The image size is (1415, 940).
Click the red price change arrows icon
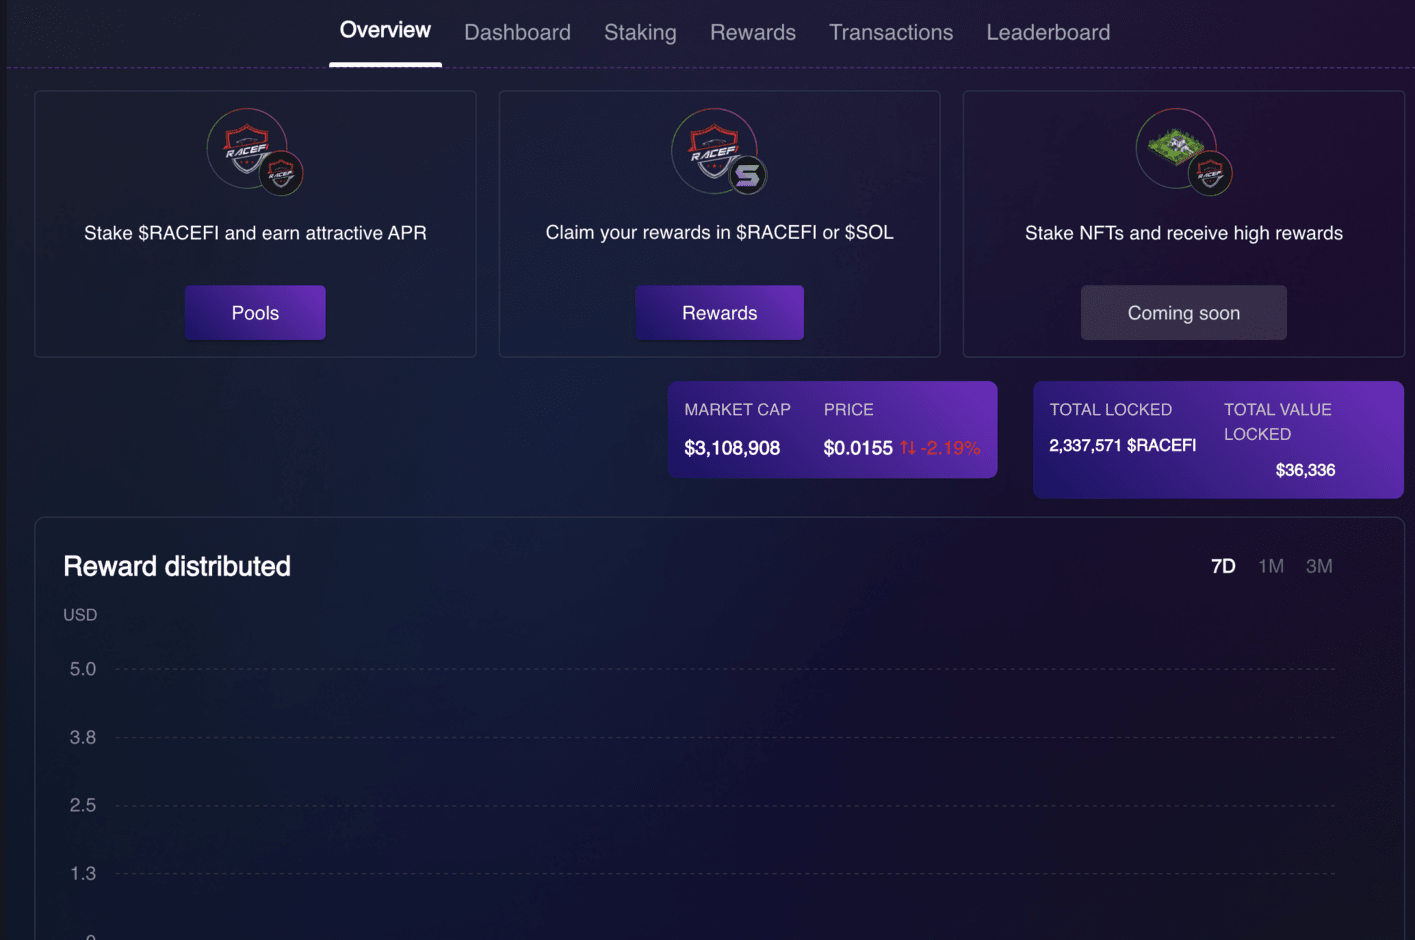[x=908, y=447]
